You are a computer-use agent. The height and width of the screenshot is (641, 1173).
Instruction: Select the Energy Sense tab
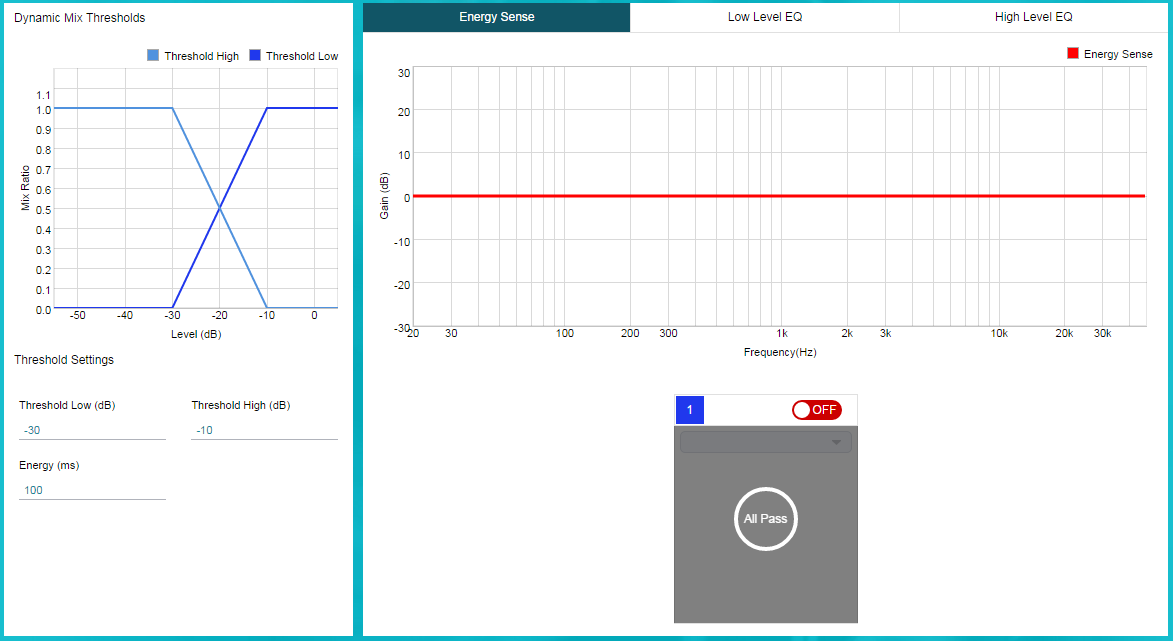pyautogui.click(x=496, y=17)
